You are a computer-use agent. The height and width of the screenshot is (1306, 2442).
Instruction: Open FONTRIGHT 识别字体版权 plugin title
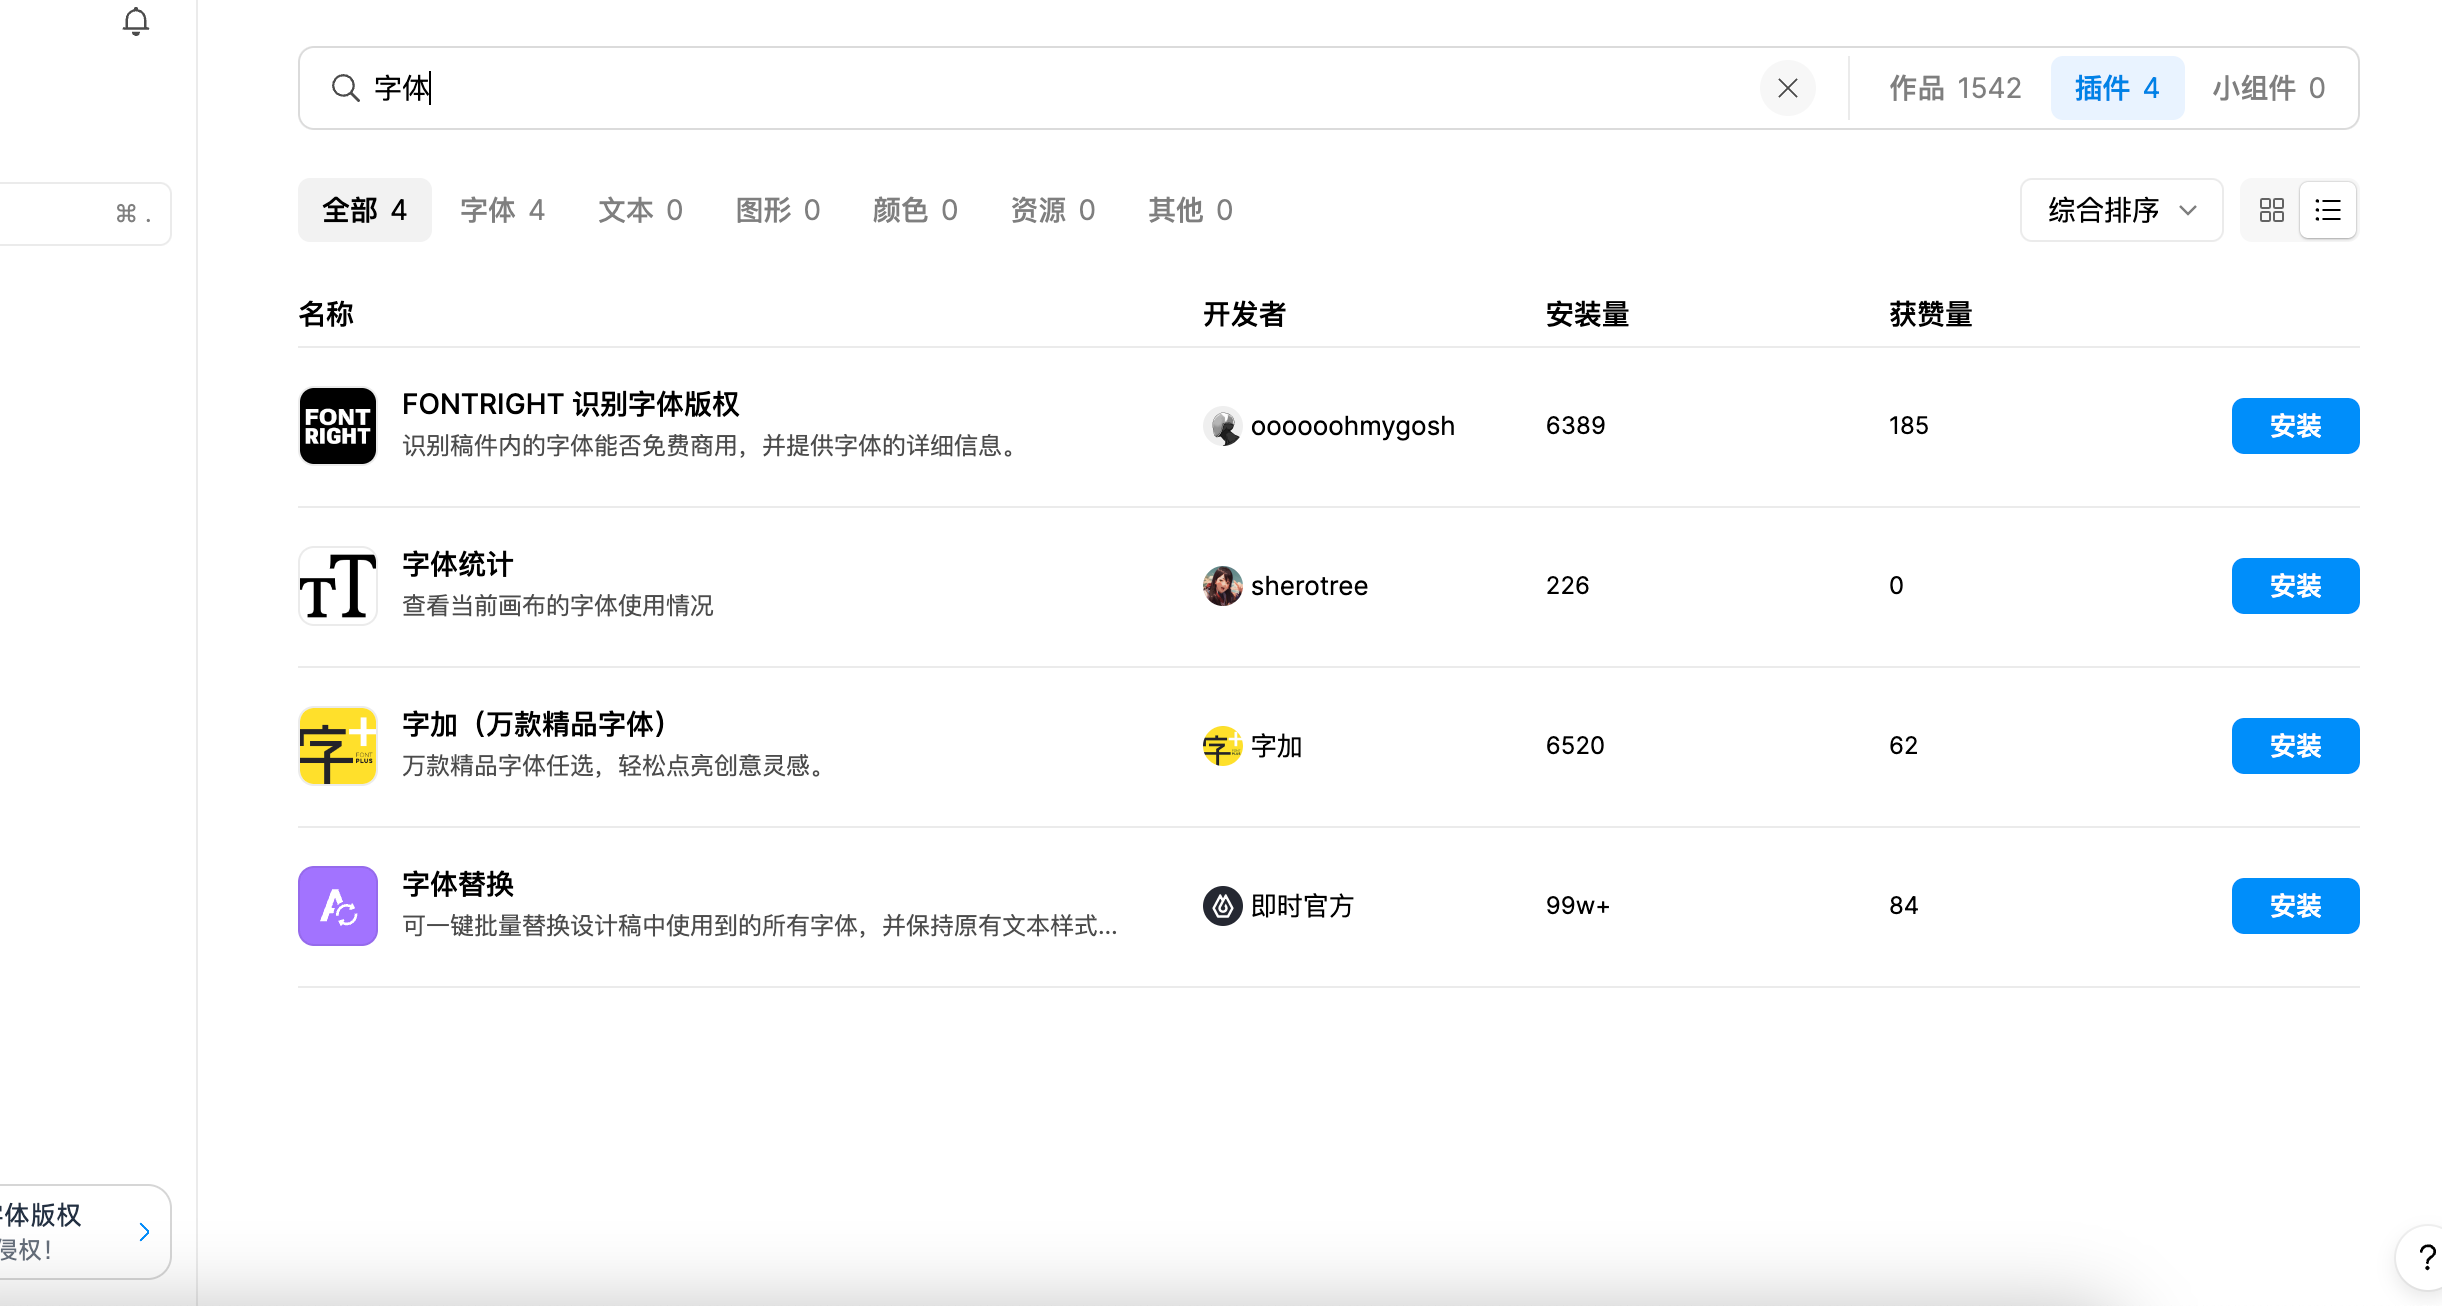point(571,404)
